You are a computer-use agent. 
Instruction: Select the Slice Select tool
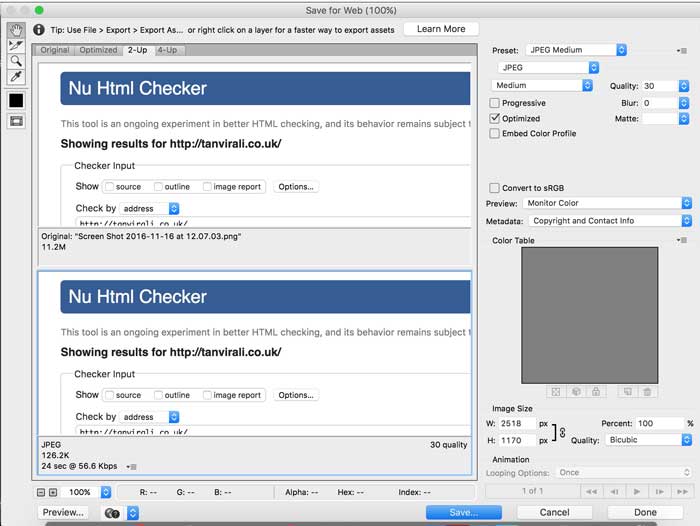[16, 46]
